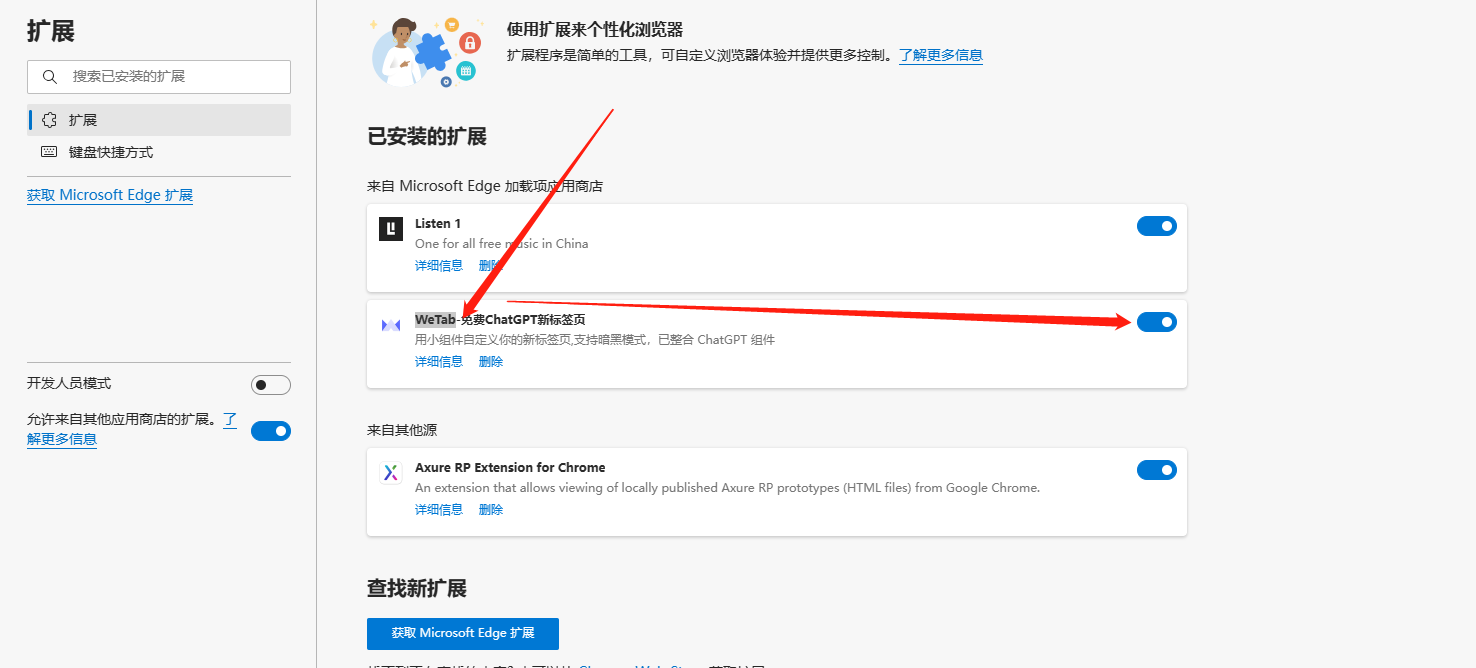Click 删除 link under Axure RP Extension
Viewport: 1476px width, 668px height.
[x=491, y=510]
